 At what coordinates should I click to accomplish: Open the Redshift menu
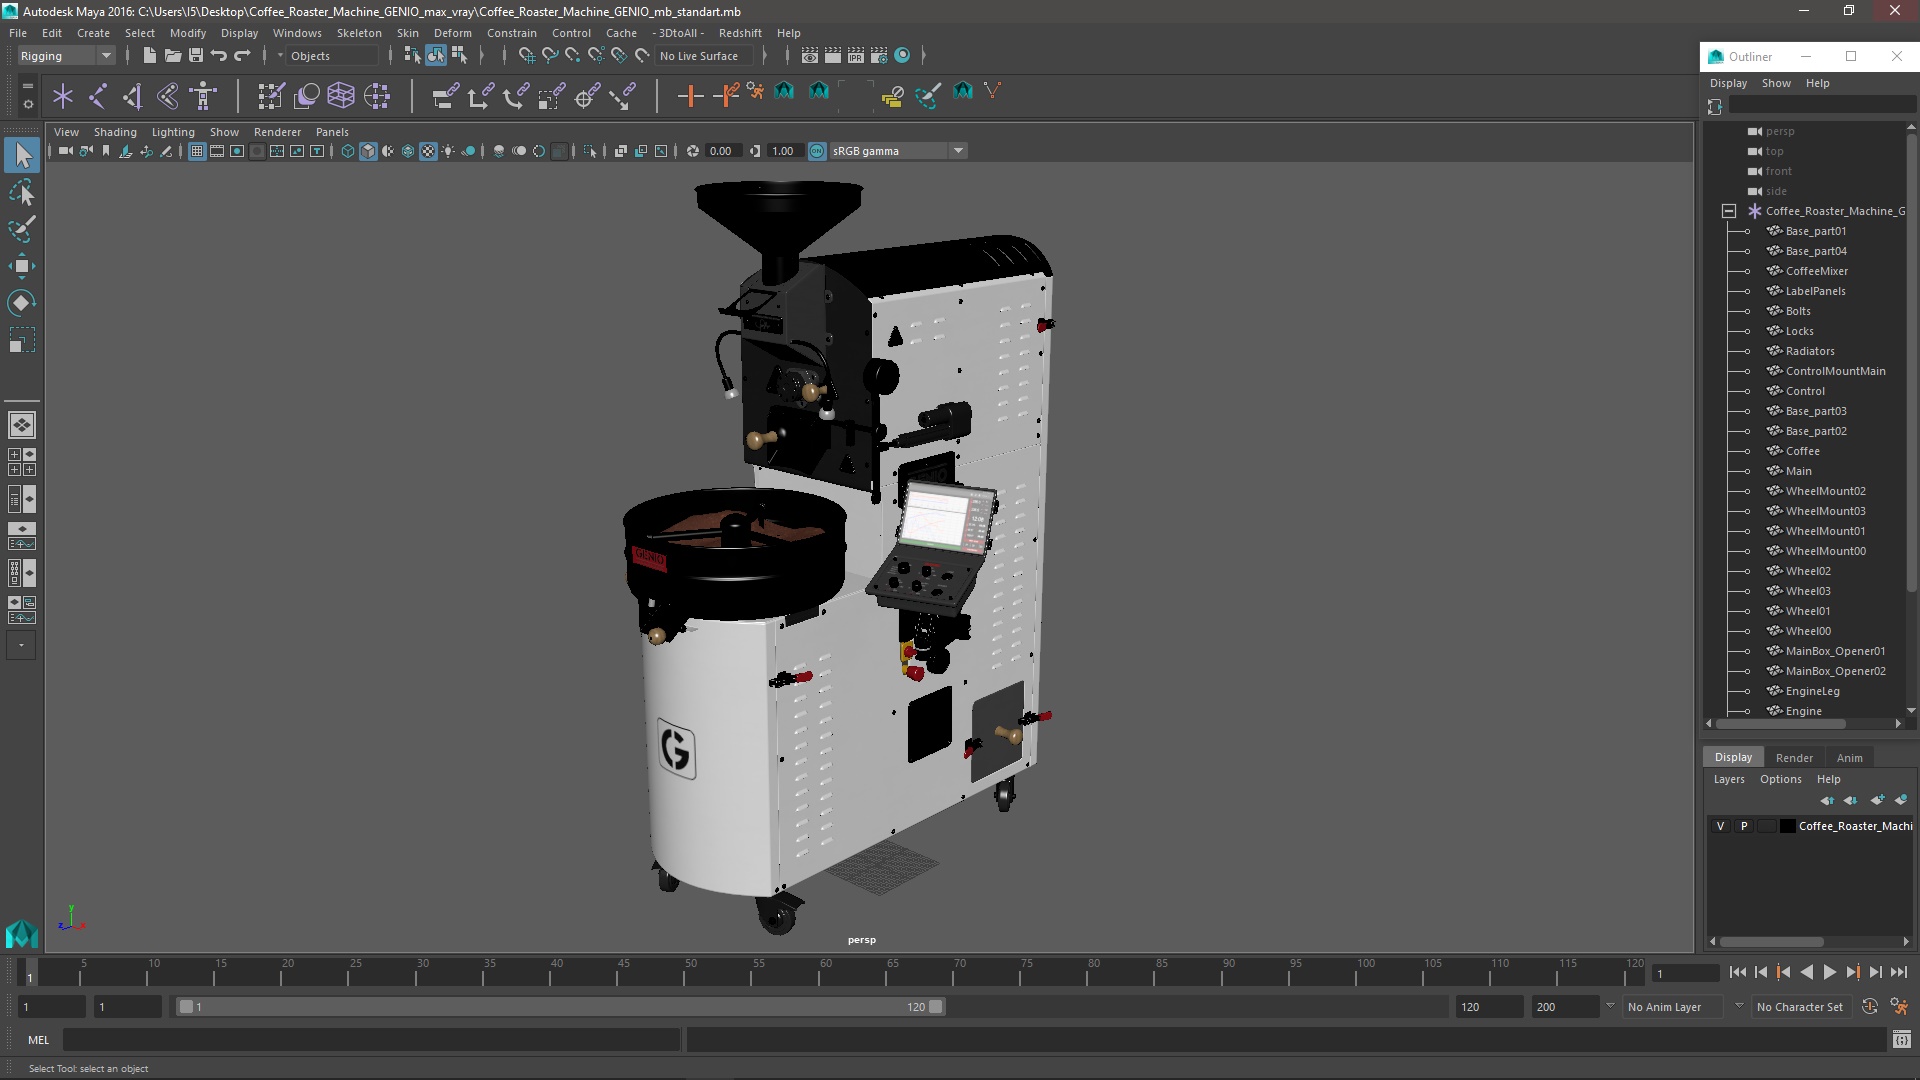739,33
